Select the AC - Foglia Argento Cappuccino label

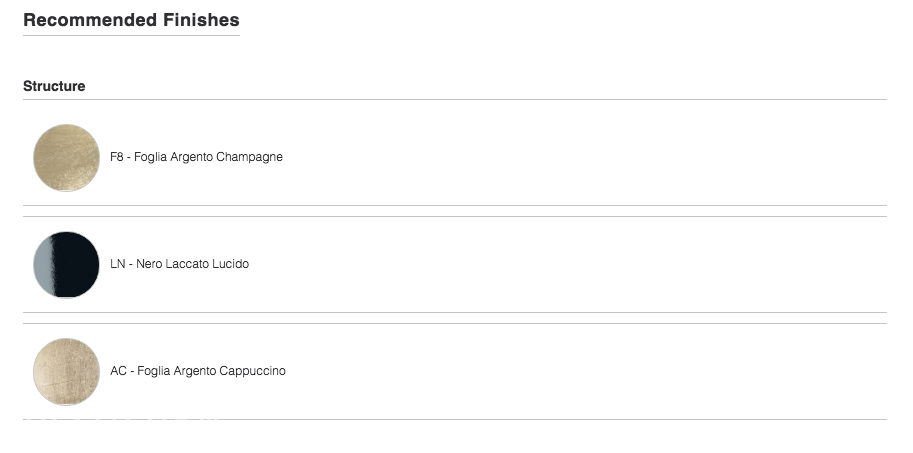pyautogui.click(x=198, y=371)
